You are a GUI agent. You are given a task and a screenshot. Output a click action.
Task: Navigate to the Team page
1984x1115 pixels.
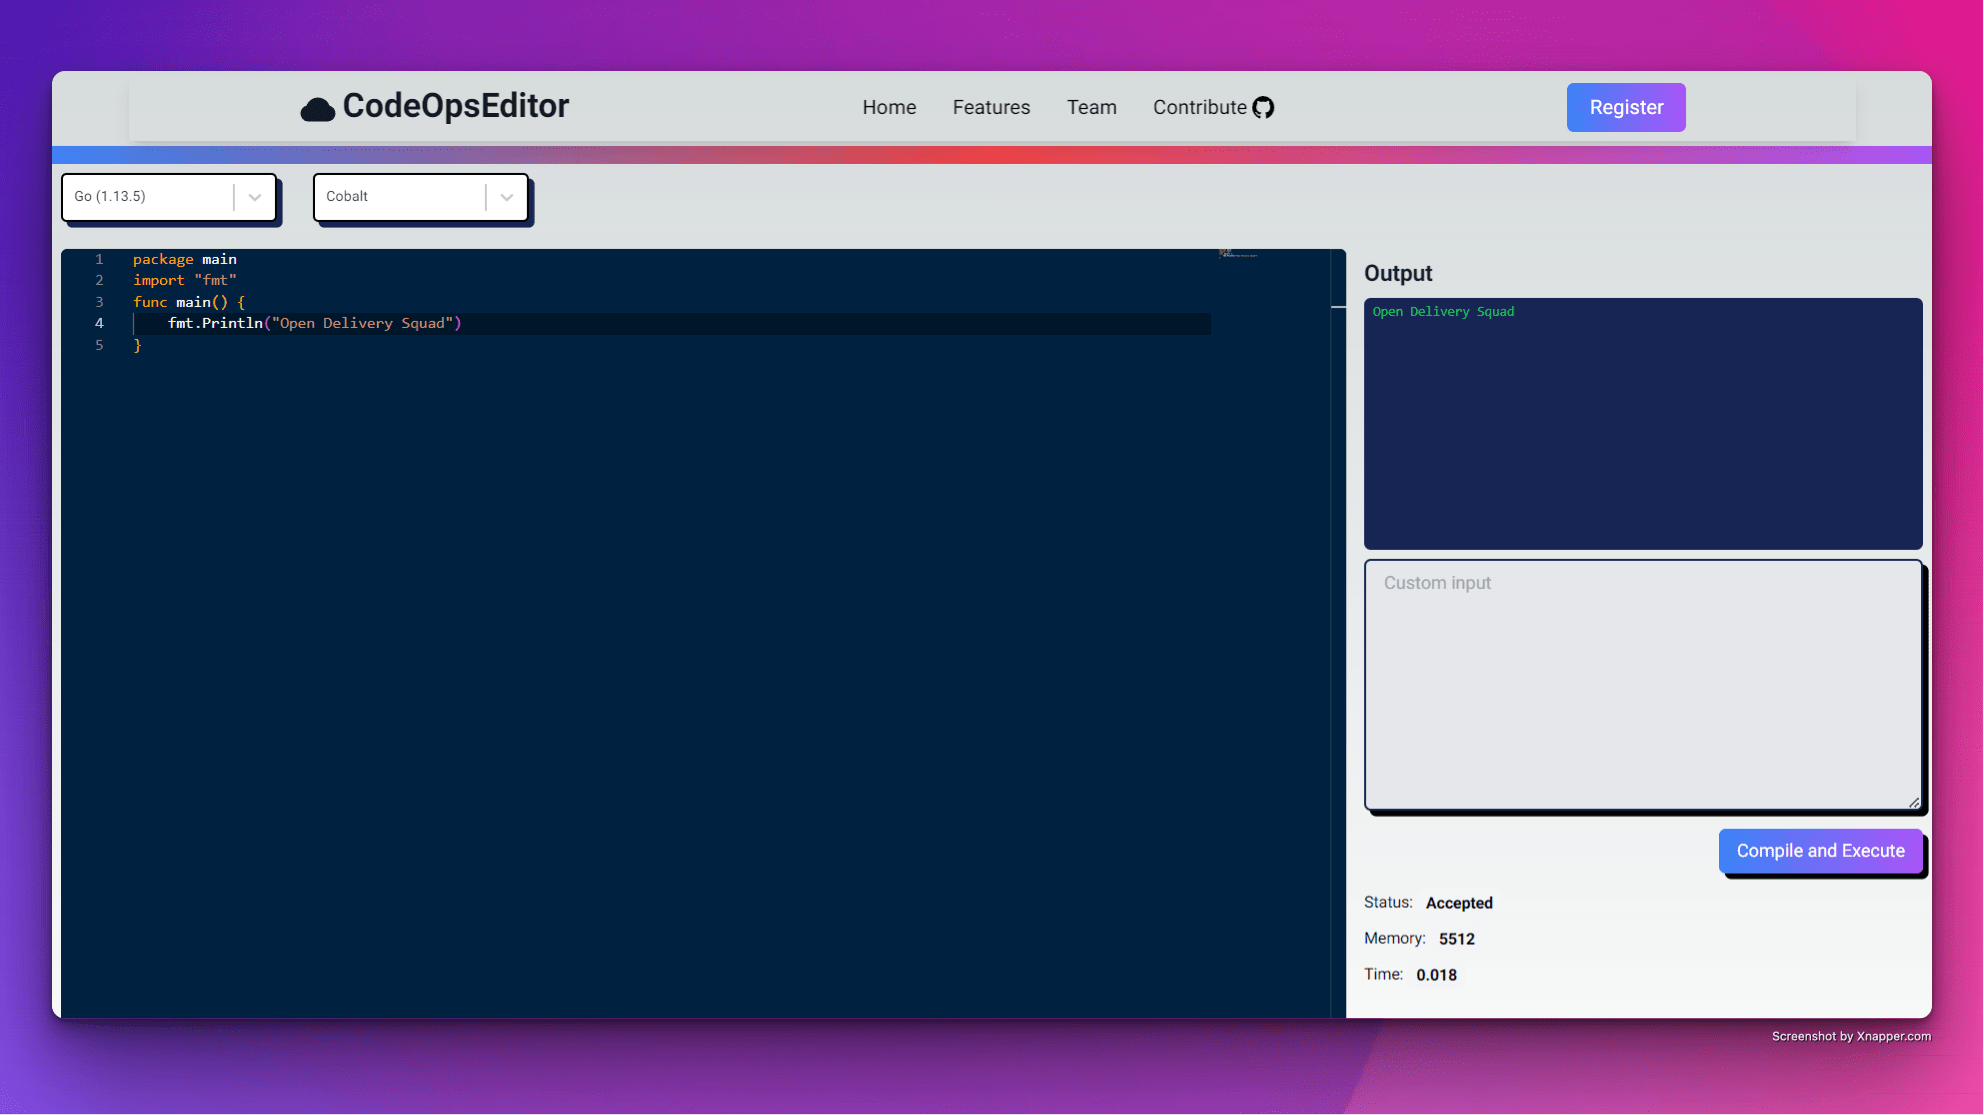pos(1091,108)
